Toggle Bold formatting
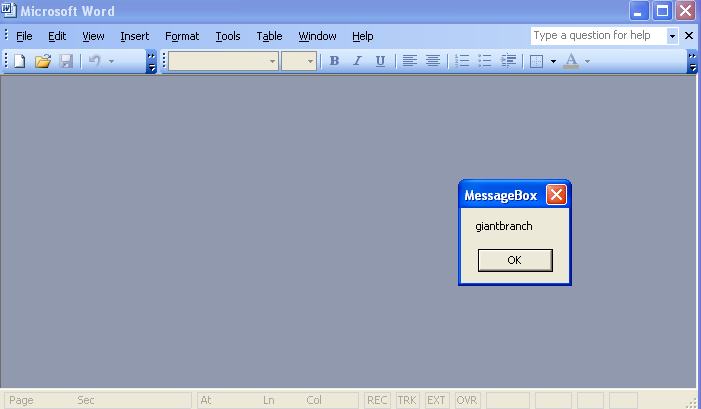The height and width of the screenshot is (409, 701). pos(334,61)
